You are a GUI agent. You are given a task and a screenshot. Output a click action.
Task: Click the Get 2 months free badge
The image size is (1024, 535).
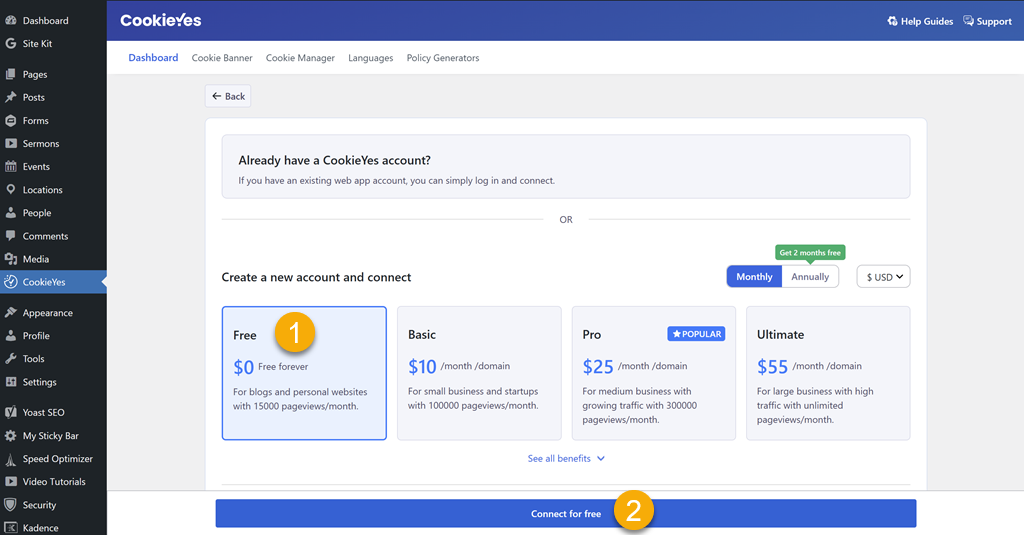point(810,252)
